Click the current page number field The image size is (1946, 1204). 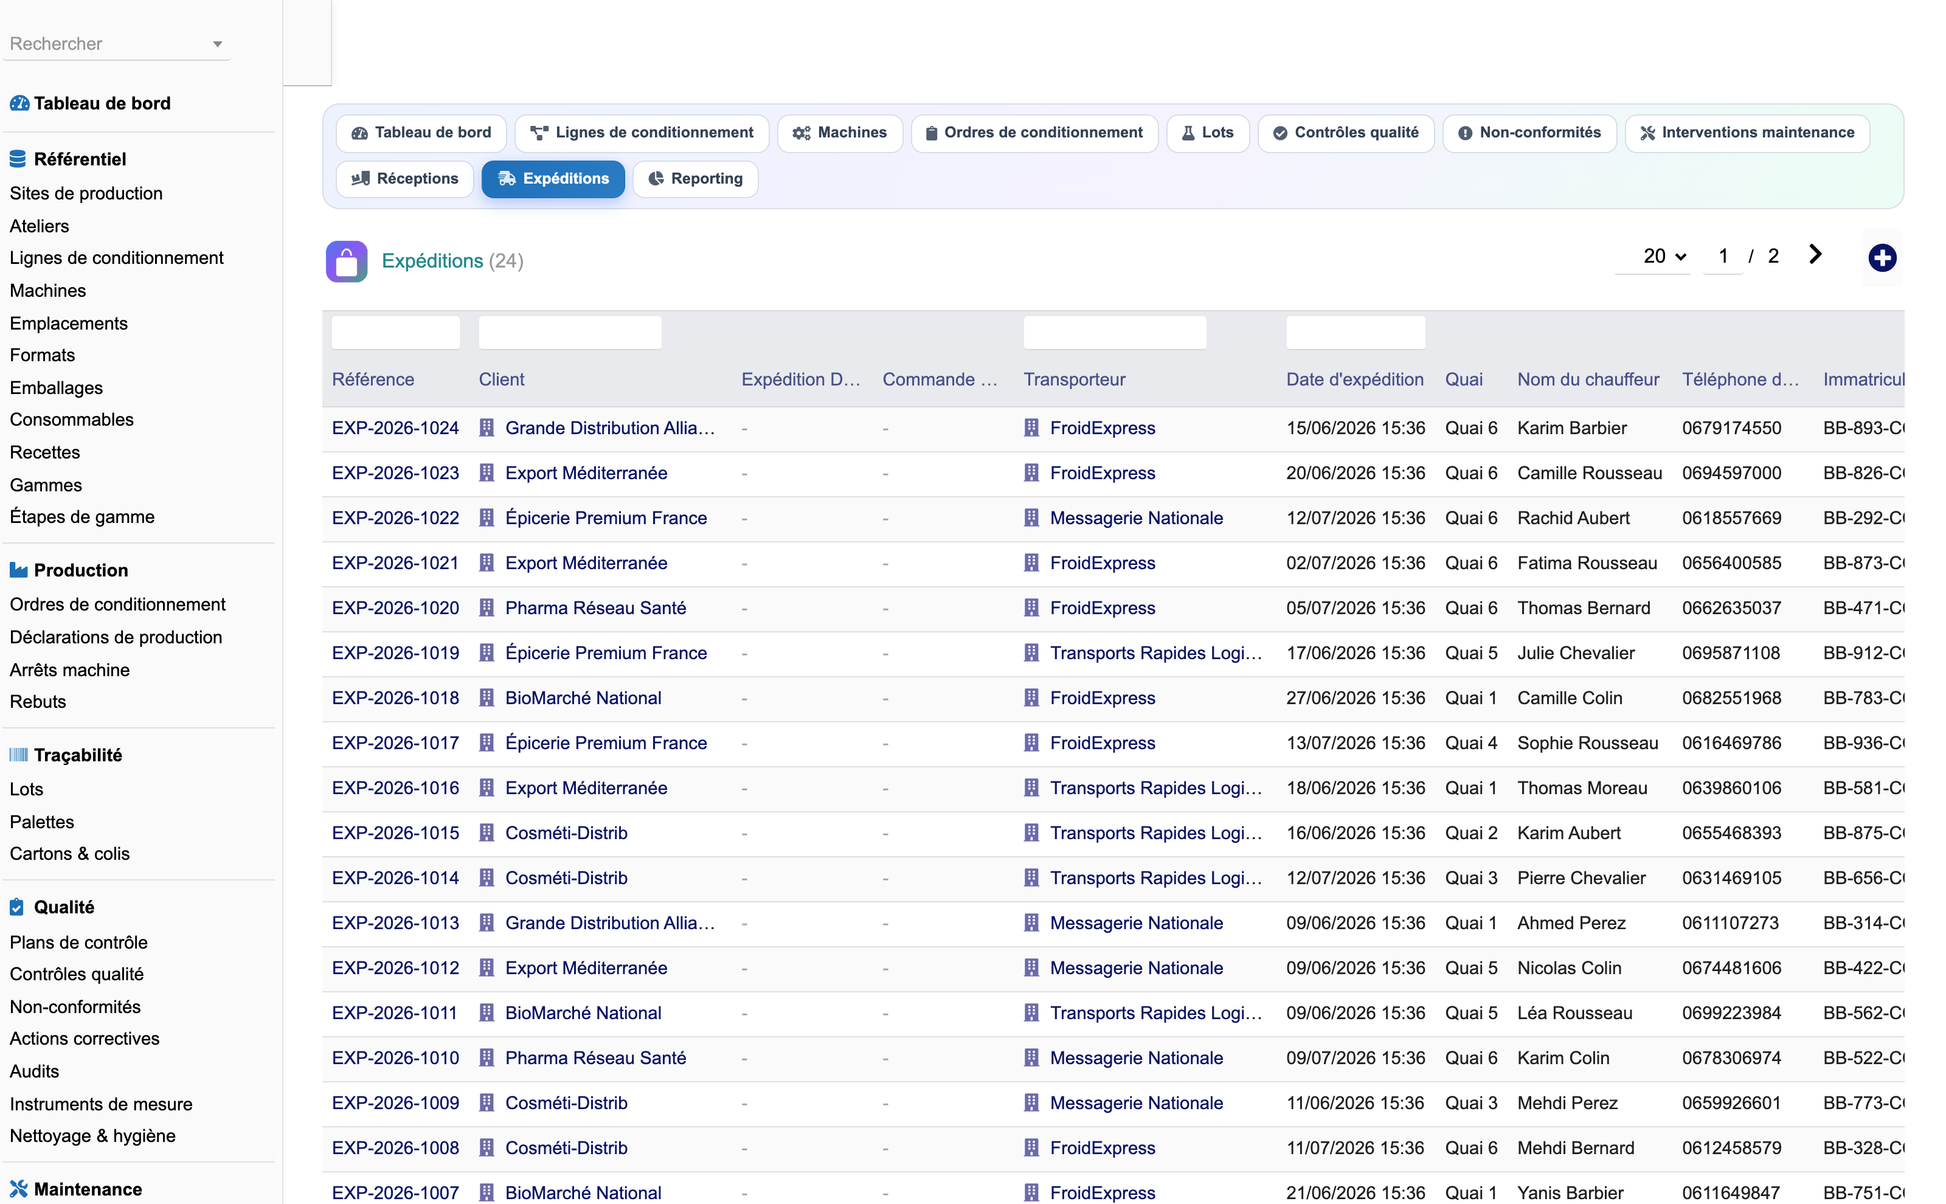[x=1723, y=256]
